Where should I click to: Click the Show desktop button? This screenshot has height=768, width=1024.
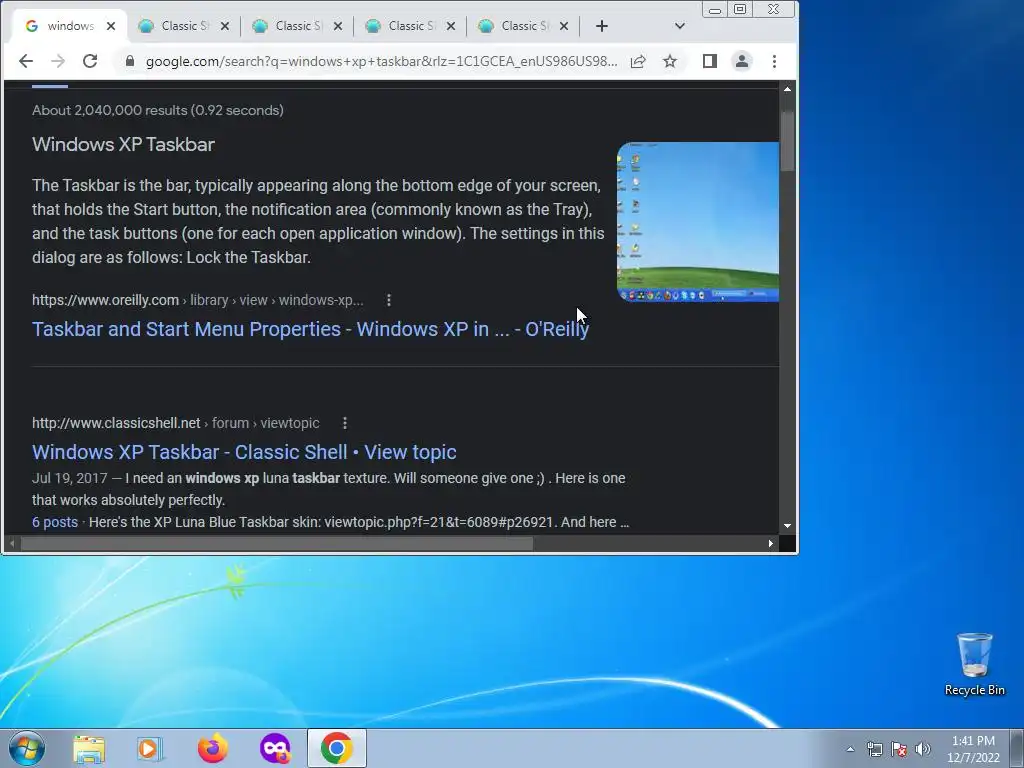point(1017,748)
